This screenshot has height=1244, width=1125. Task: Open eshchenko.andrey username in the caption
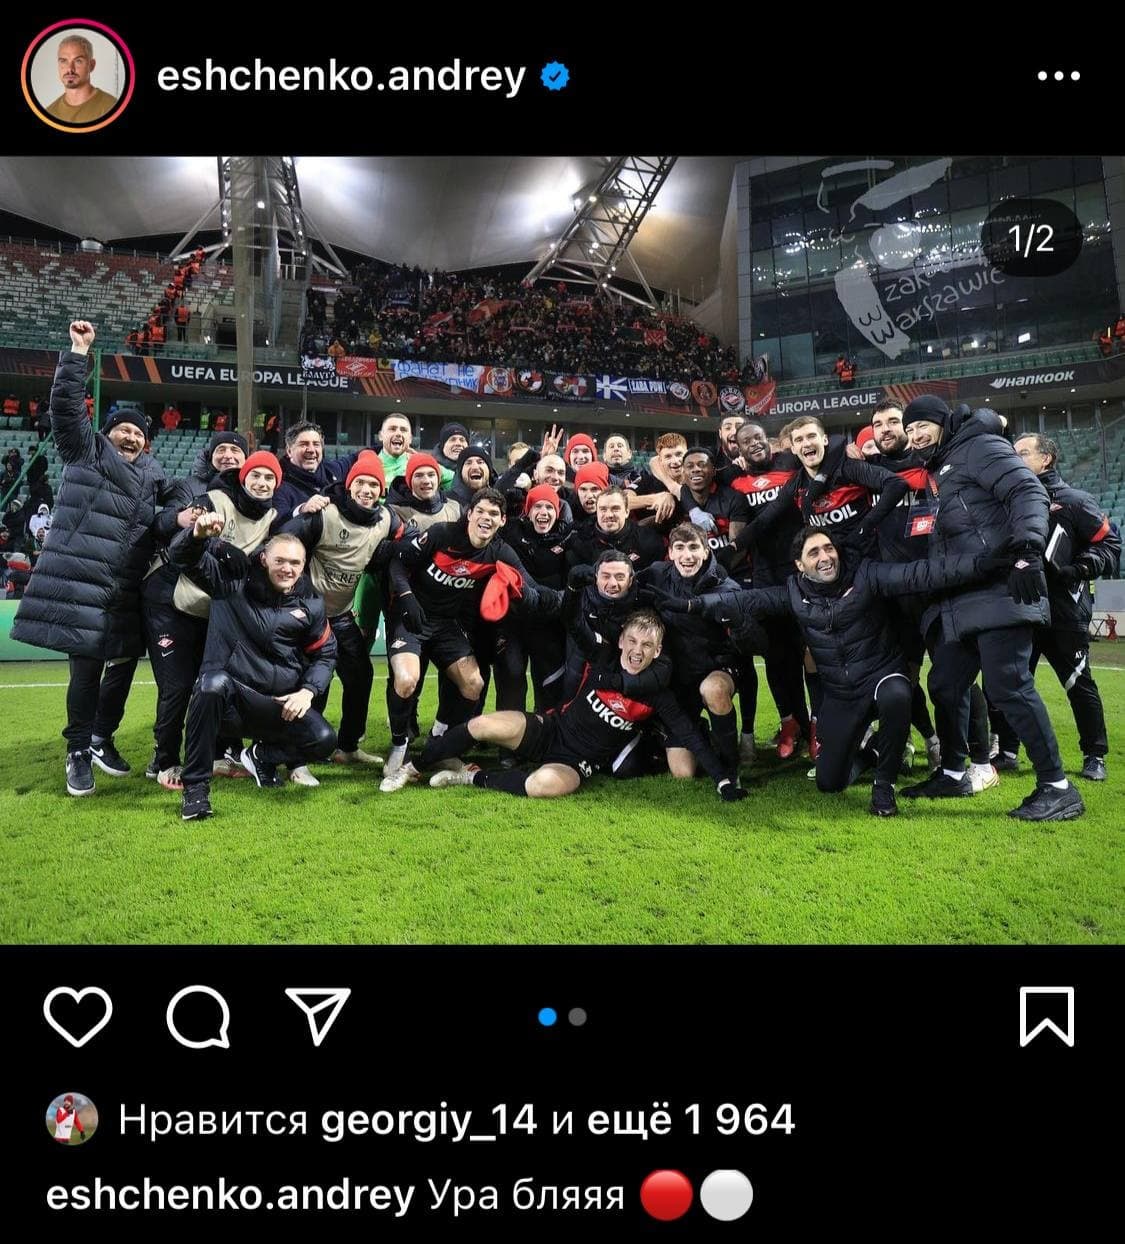coord(230,1195)
